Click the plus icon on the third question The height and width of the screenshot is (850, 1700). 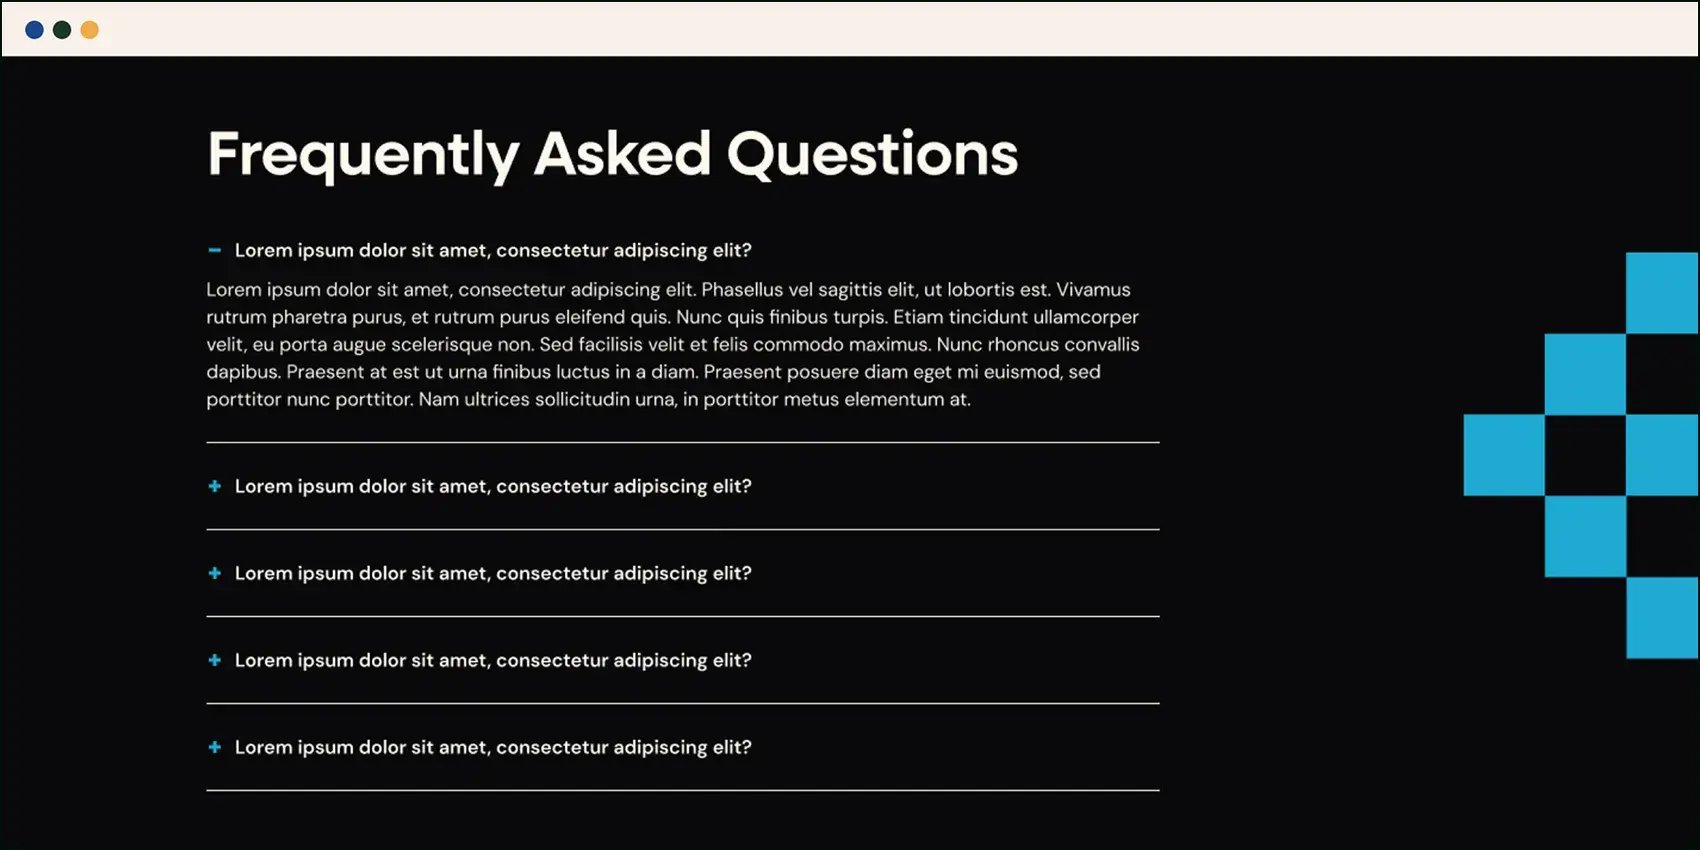[x=214, y=573]
